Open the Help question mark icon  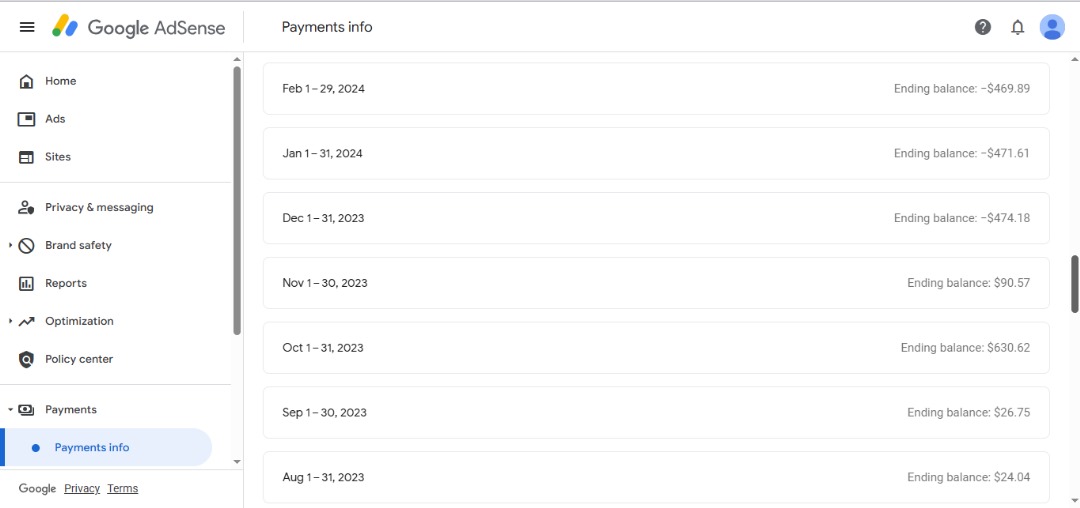pos(983,27)
